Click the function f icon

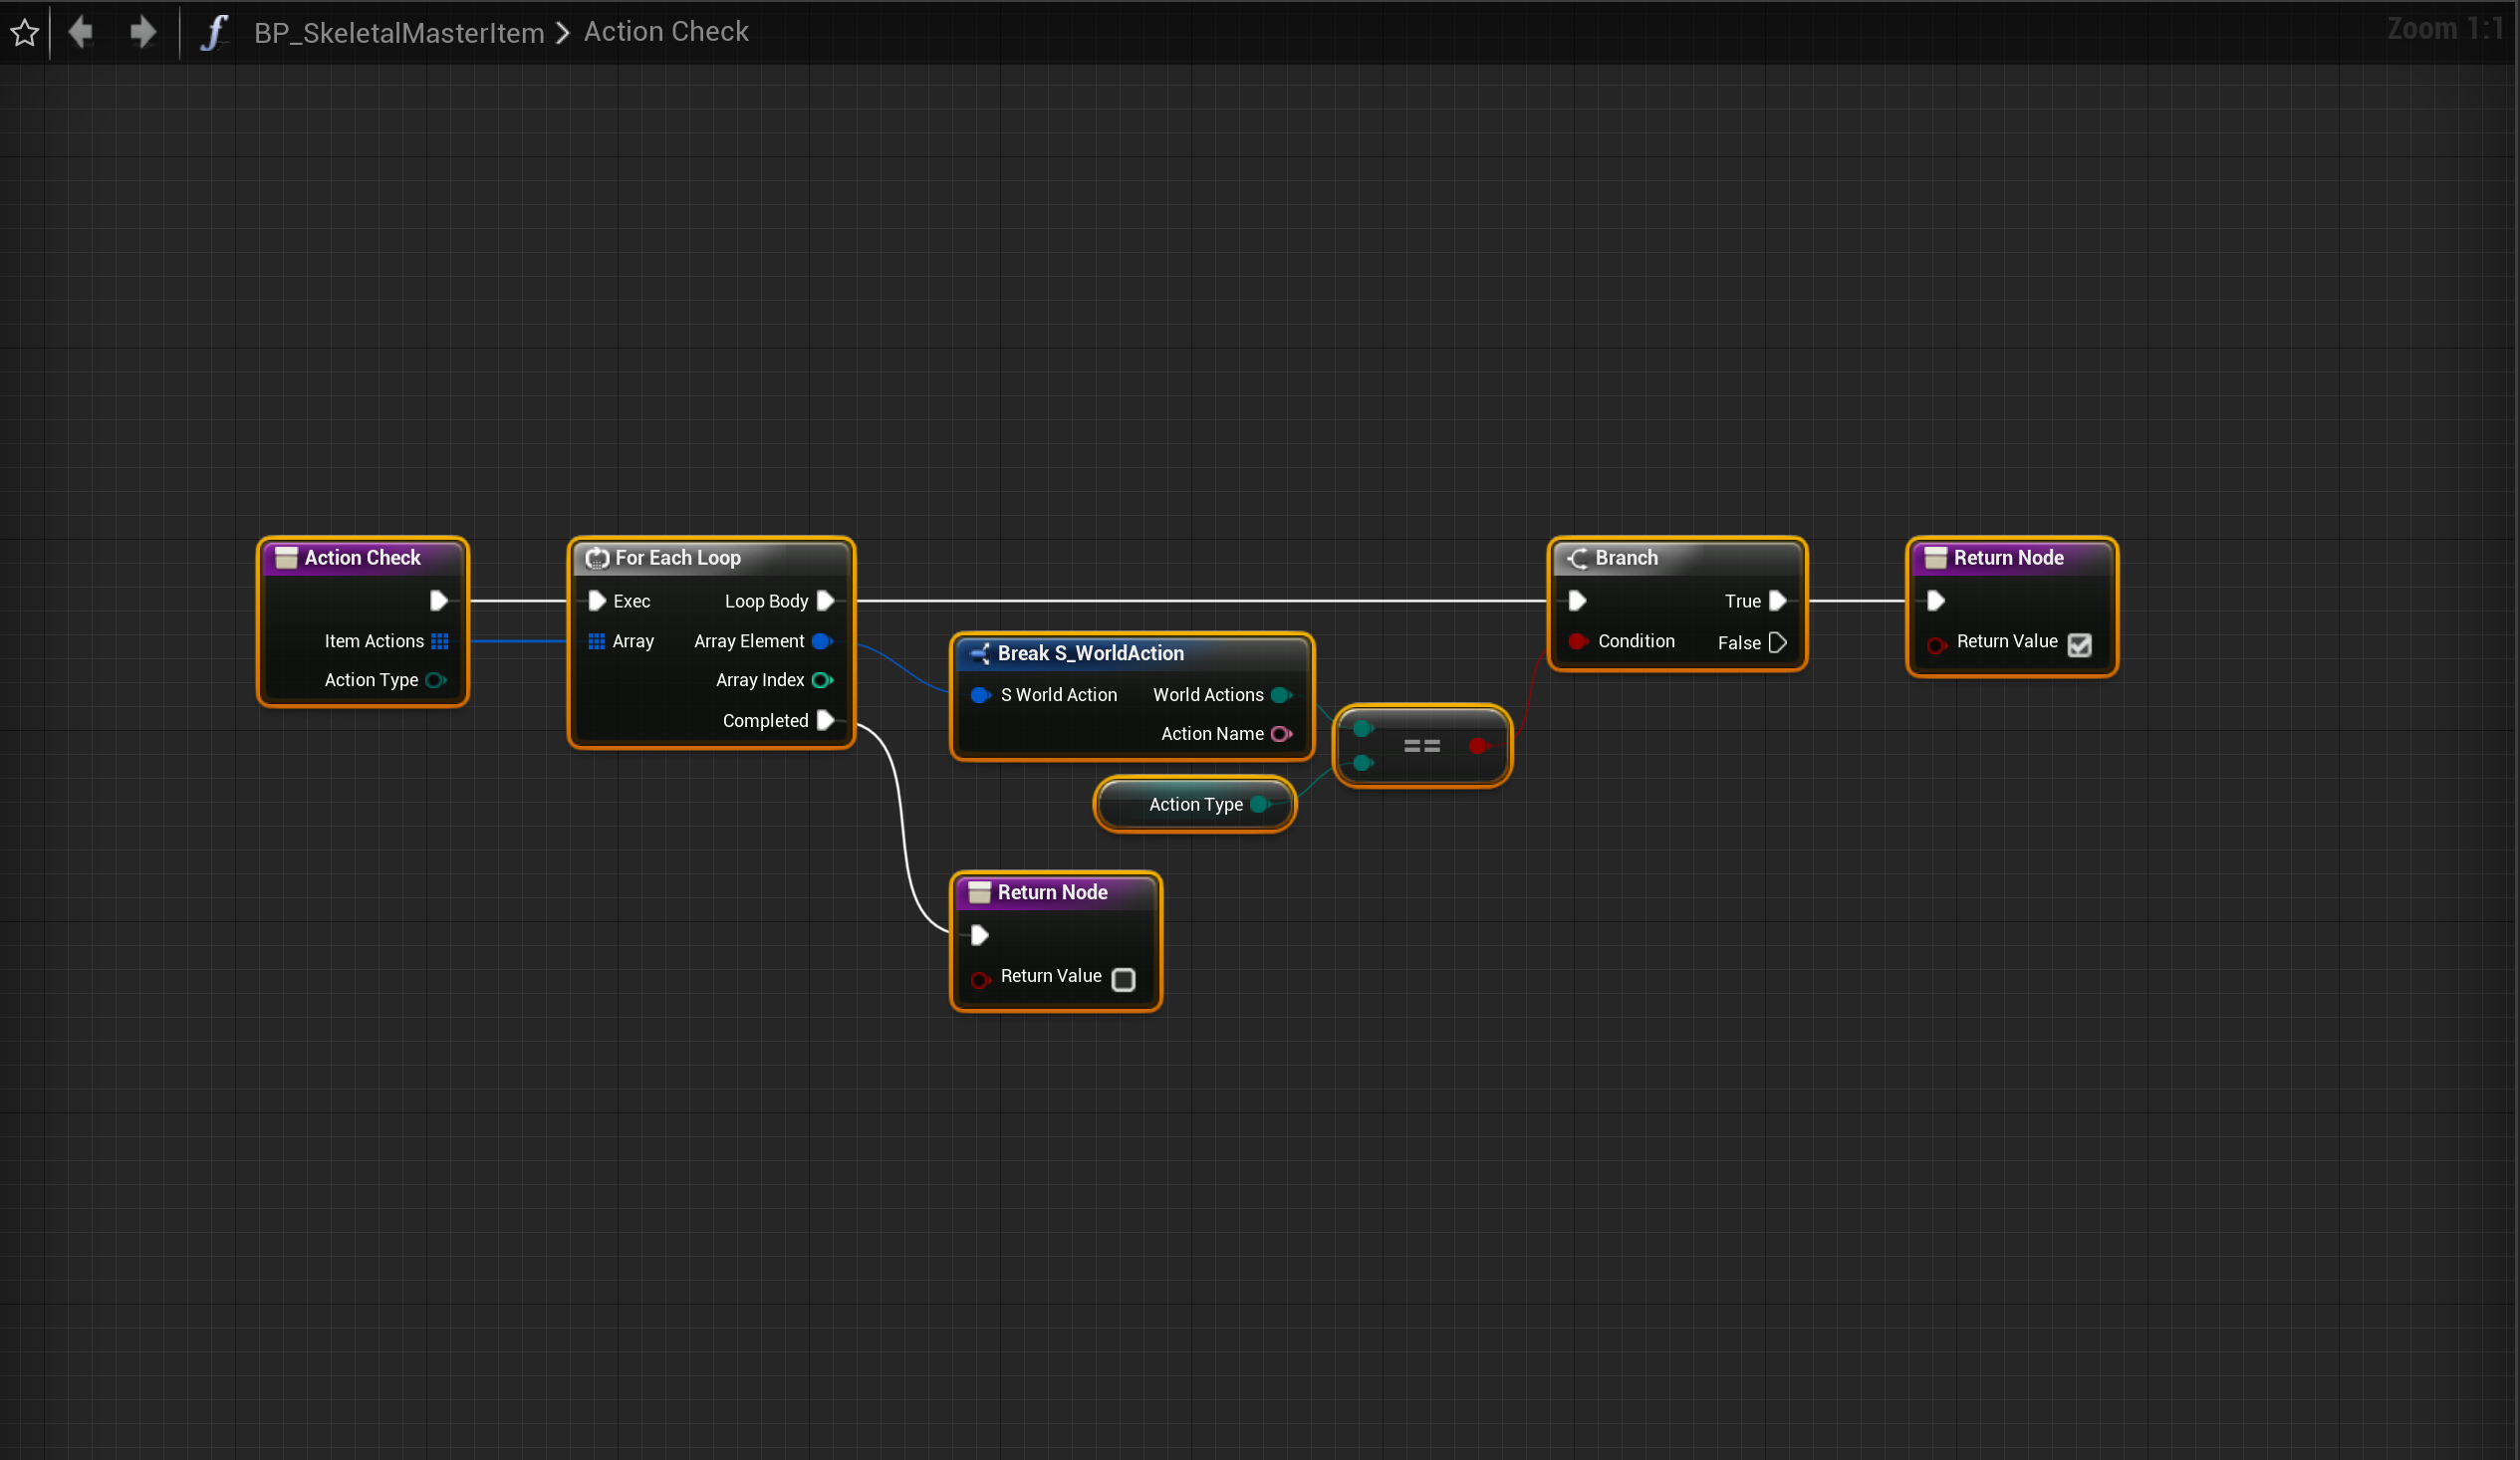coord(213,32)
